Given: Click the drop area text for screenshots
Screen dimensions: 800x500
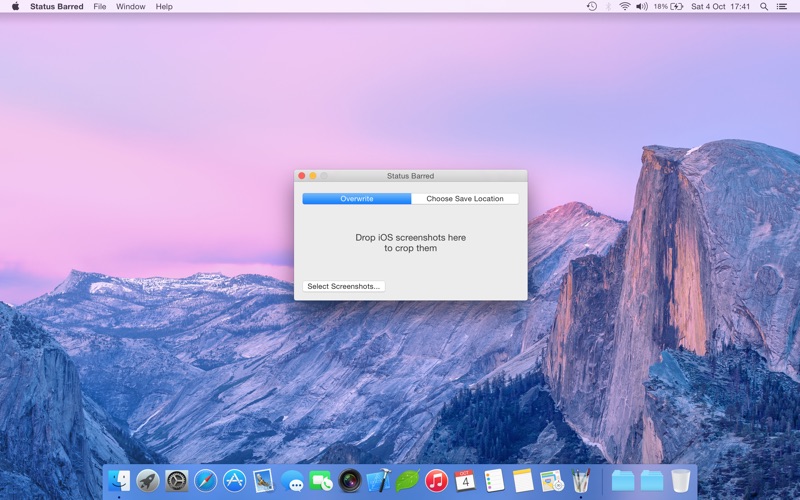Looking at the screenshot, I should [411, 243].
